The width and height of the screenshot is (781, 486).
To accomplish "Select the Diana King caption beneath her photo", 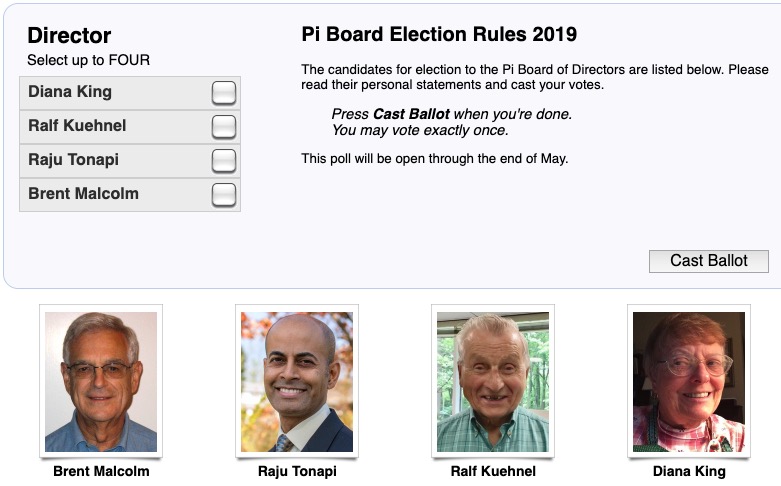I will click(689, 471).
